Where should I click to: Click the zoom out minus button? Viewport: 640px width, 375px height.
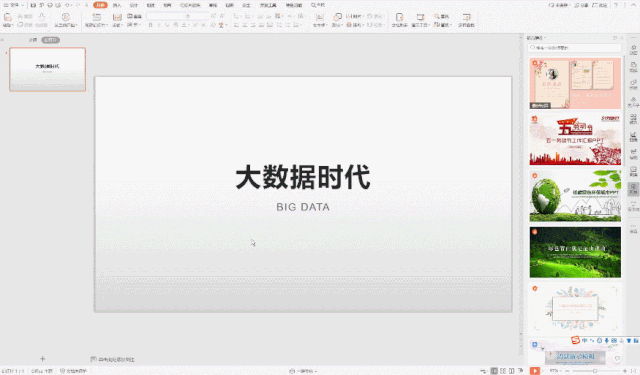pyautogui.click(x=567, y=371)
